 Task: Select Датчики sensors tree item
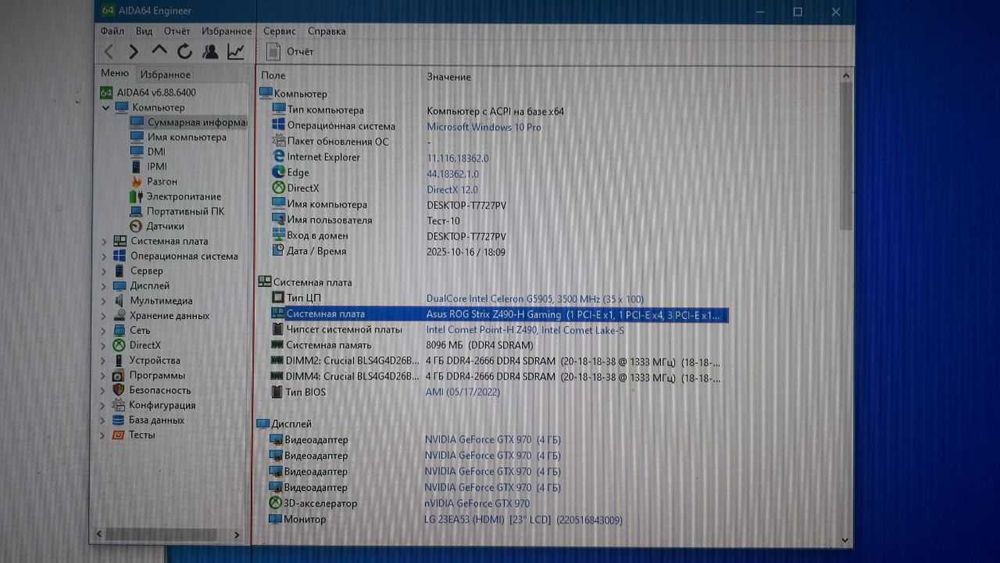pos(165,226)
